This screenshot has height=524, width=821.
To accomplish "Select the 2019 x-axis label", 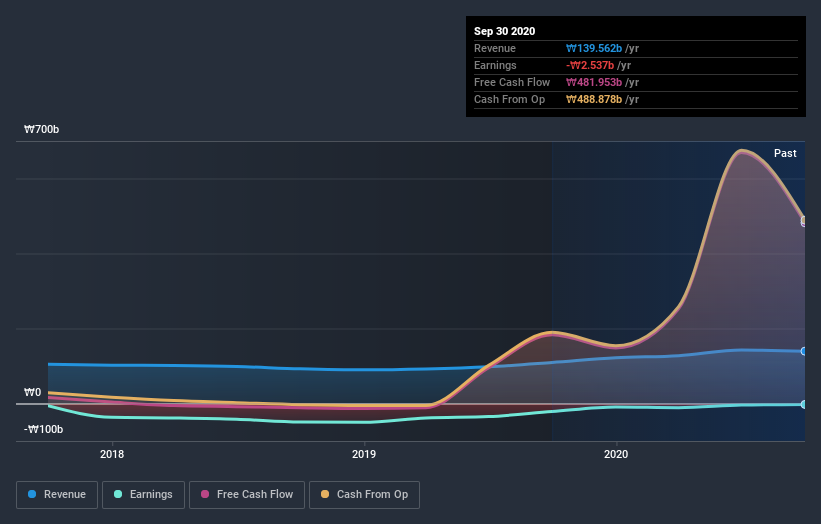I will pyautogui.click(x=364, y=454).
